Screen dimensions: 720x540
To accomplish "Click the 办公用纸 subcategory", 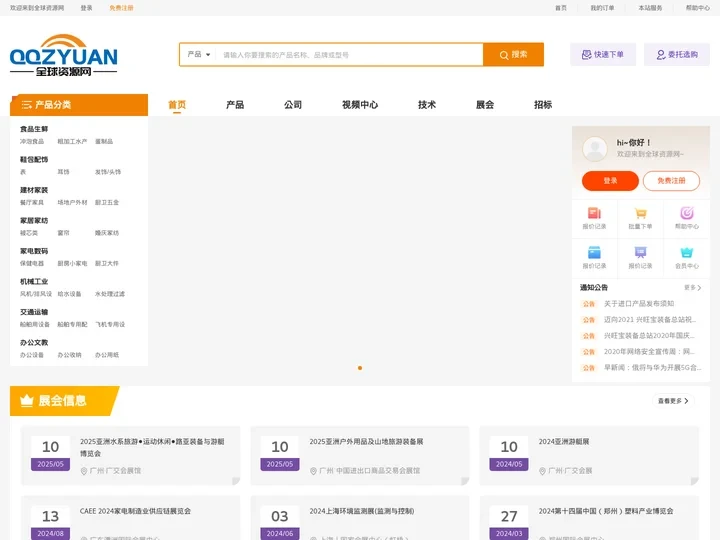I will point(107,355).
